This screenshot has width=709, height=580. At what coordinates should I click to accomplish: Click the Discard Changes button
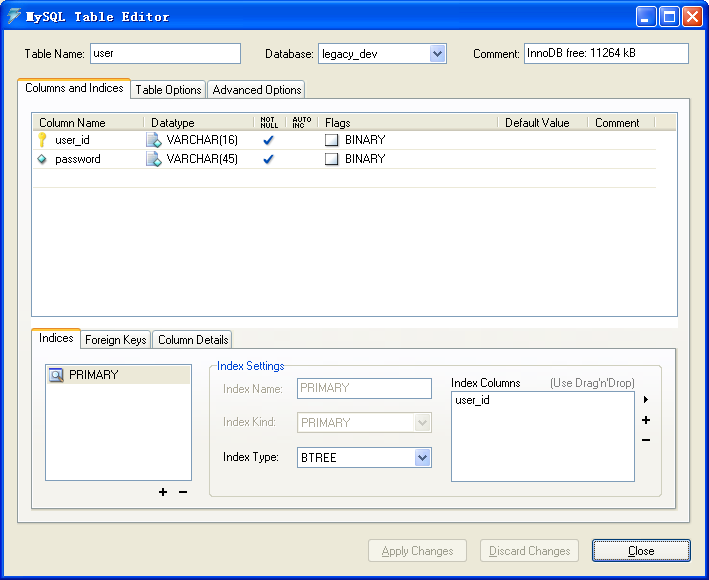coord(529,551)
